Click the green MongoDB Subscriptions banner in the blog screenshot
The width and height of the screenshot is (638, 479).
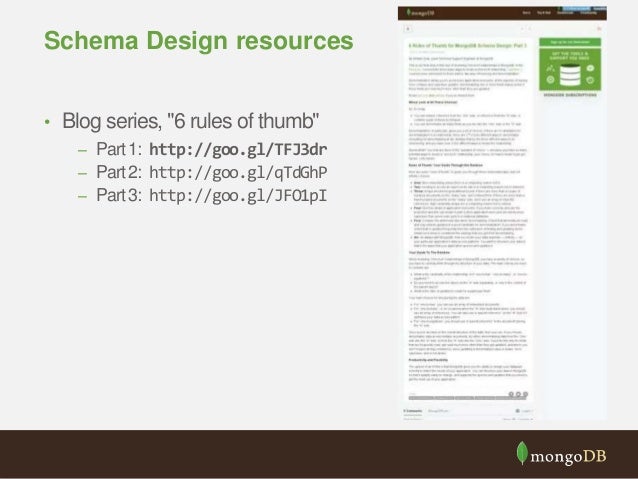570,70
